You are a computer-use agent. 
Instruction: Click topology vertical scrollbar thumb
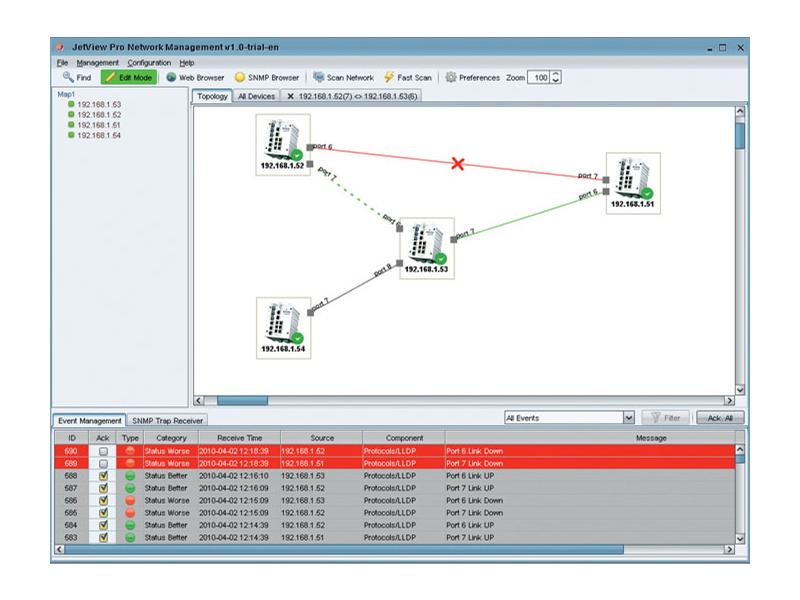click(x=740, y=135)
